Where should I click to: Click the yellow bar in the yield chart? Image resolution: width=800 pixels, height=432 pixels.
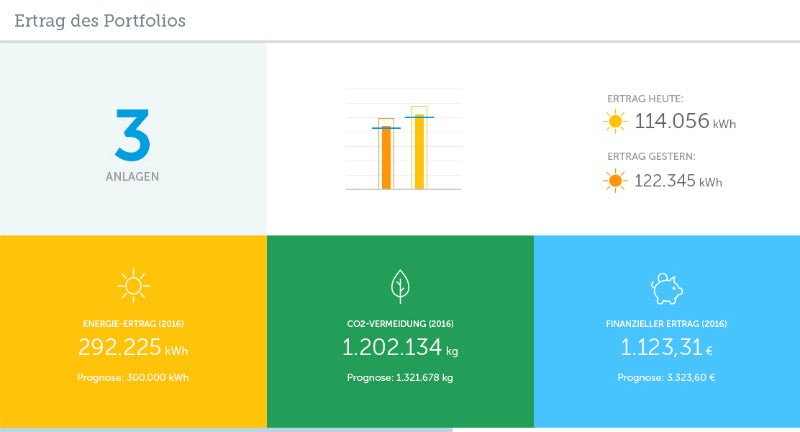click(419, 152)
